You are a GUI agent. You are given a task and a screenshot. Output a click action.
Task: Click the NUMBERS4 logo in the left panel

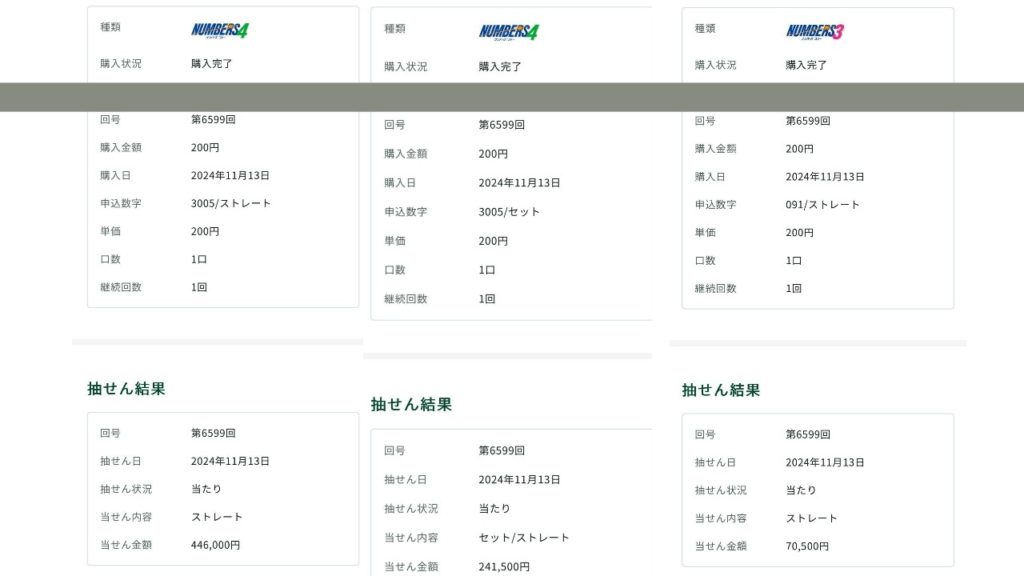220,30
